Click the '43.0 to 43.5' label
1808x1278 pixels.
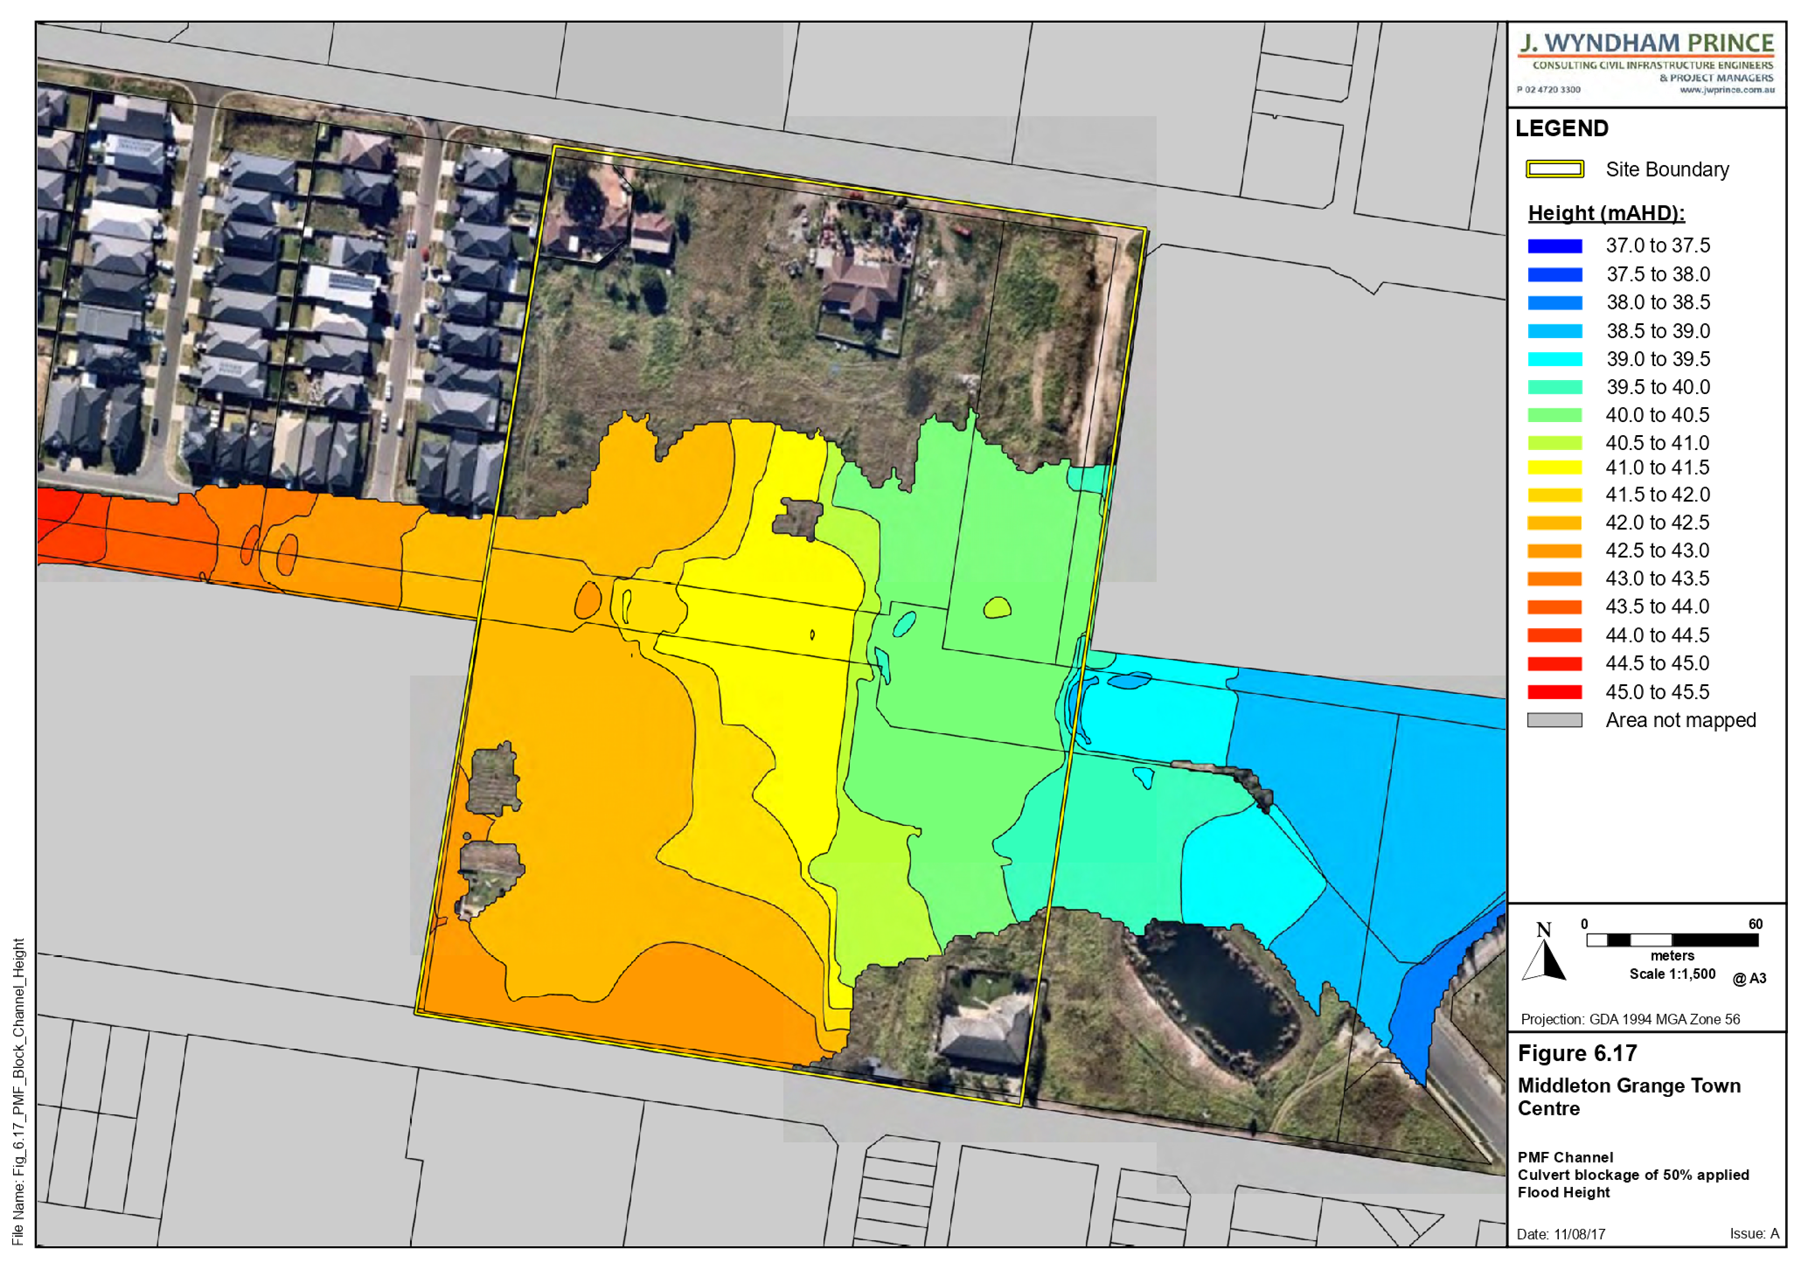[1658, 579]
